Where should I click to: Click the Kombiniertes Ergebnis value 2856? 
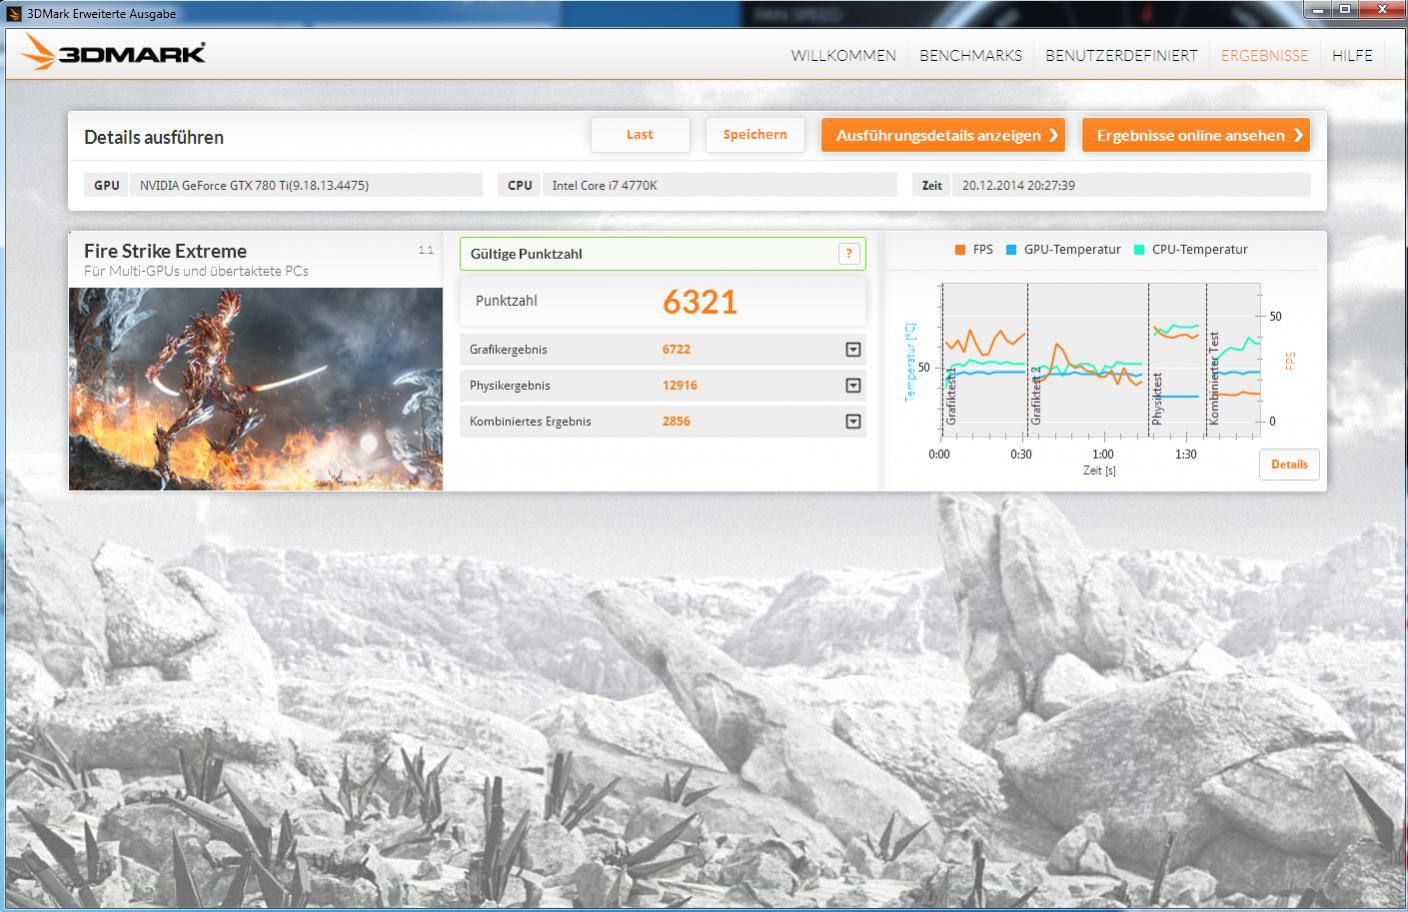(676, 421)
